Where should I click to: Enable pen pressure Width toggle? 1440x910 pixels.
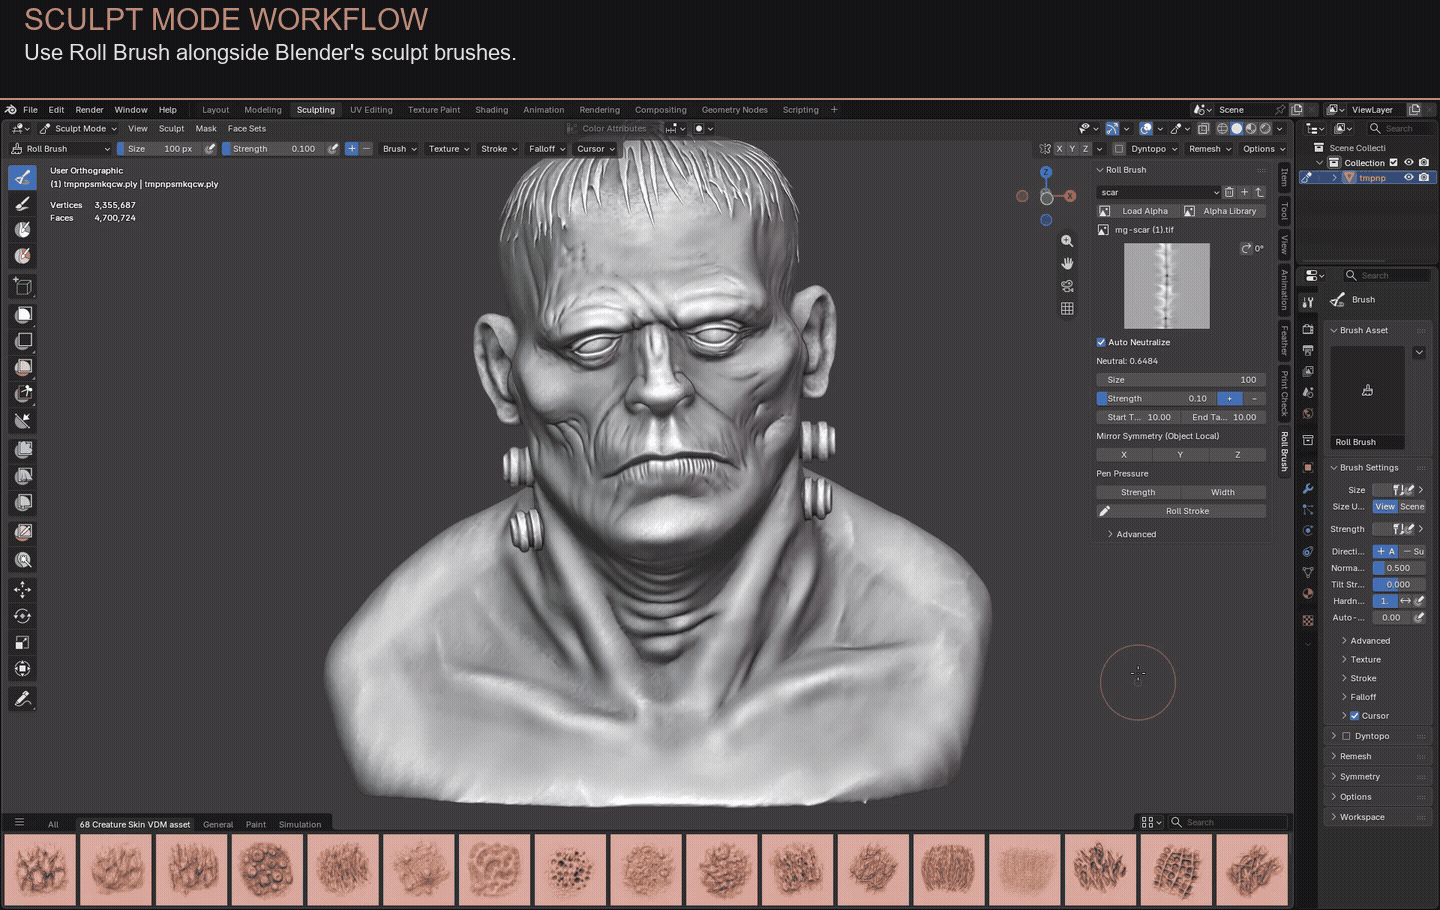pyautogui.click(x=1223, y=492)
